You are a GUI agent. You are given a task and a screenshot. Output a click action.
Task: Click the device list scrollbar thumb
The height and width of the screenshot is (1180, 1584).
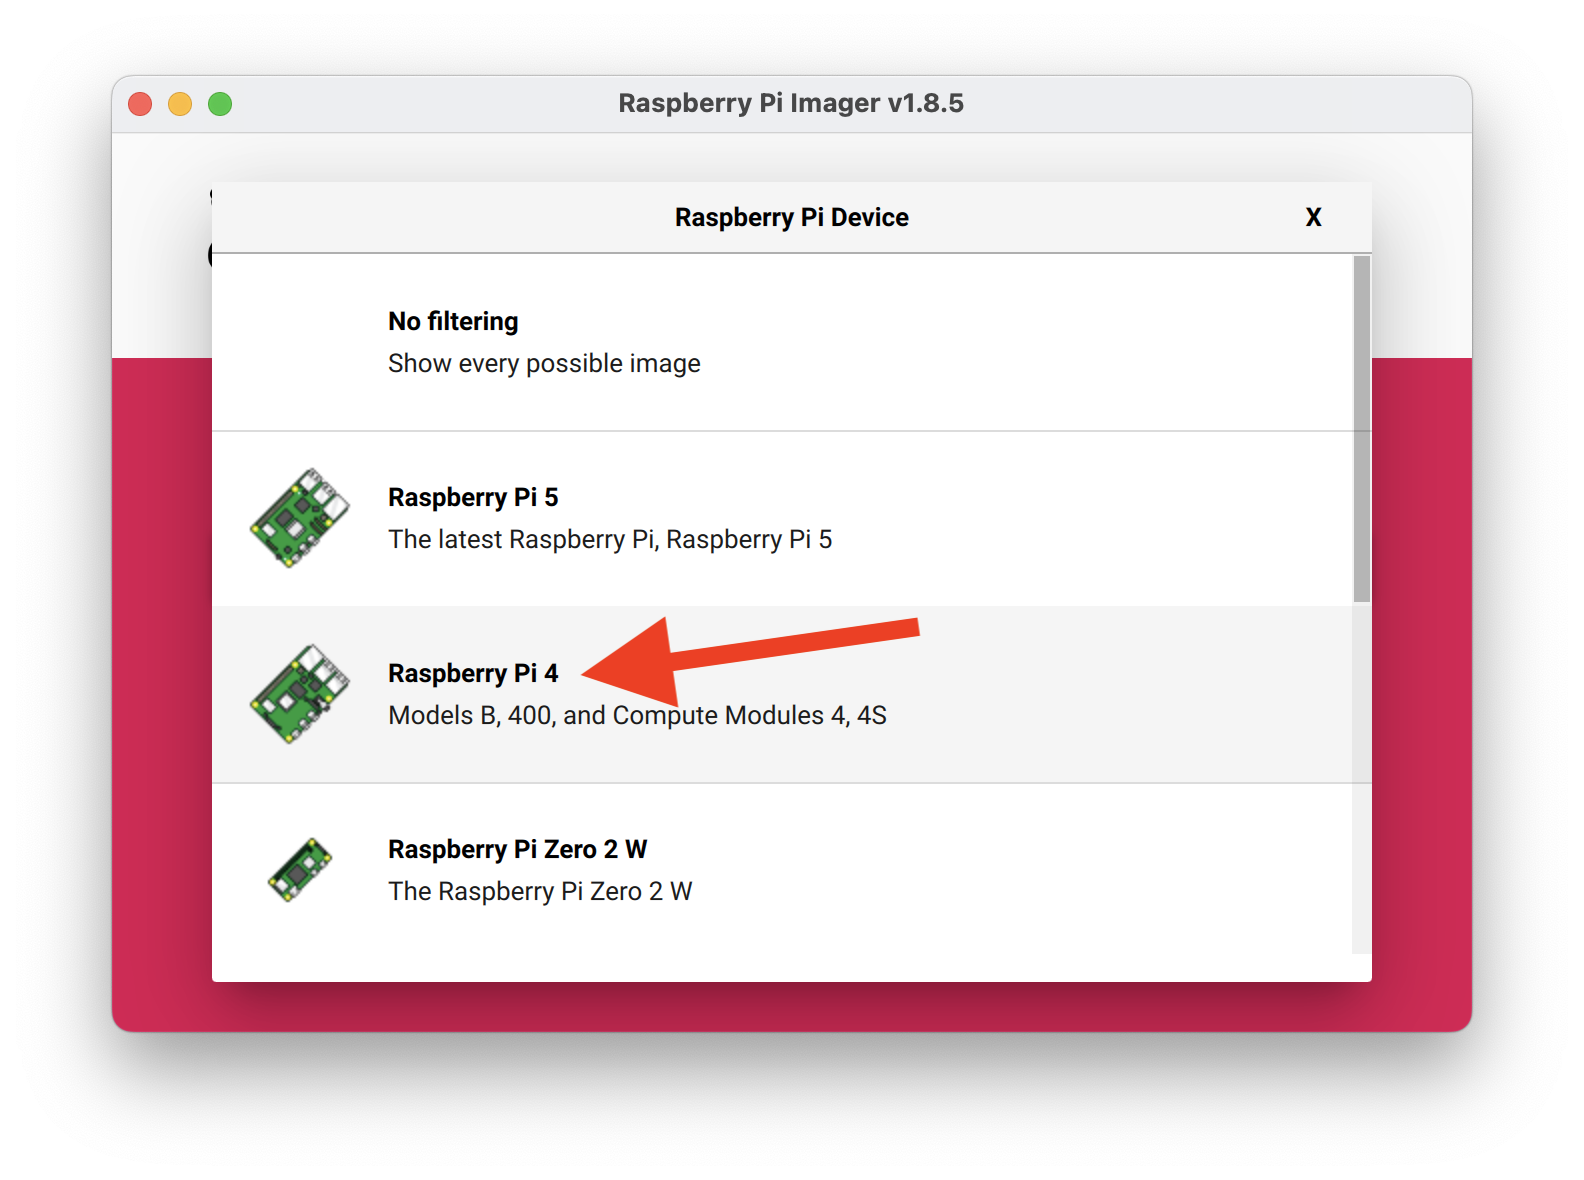pos(1362,429)
